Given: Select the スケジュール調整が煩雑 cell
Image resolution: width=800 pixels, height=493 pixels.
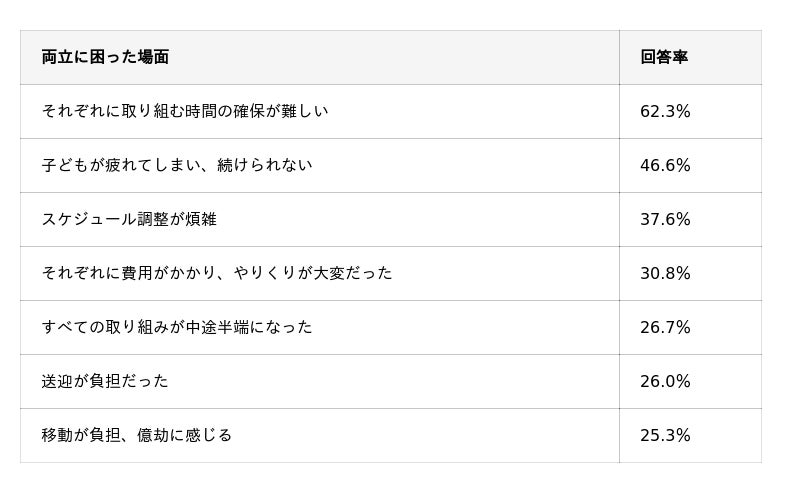Looking at the screenshot, I should [x=129, y=219].
